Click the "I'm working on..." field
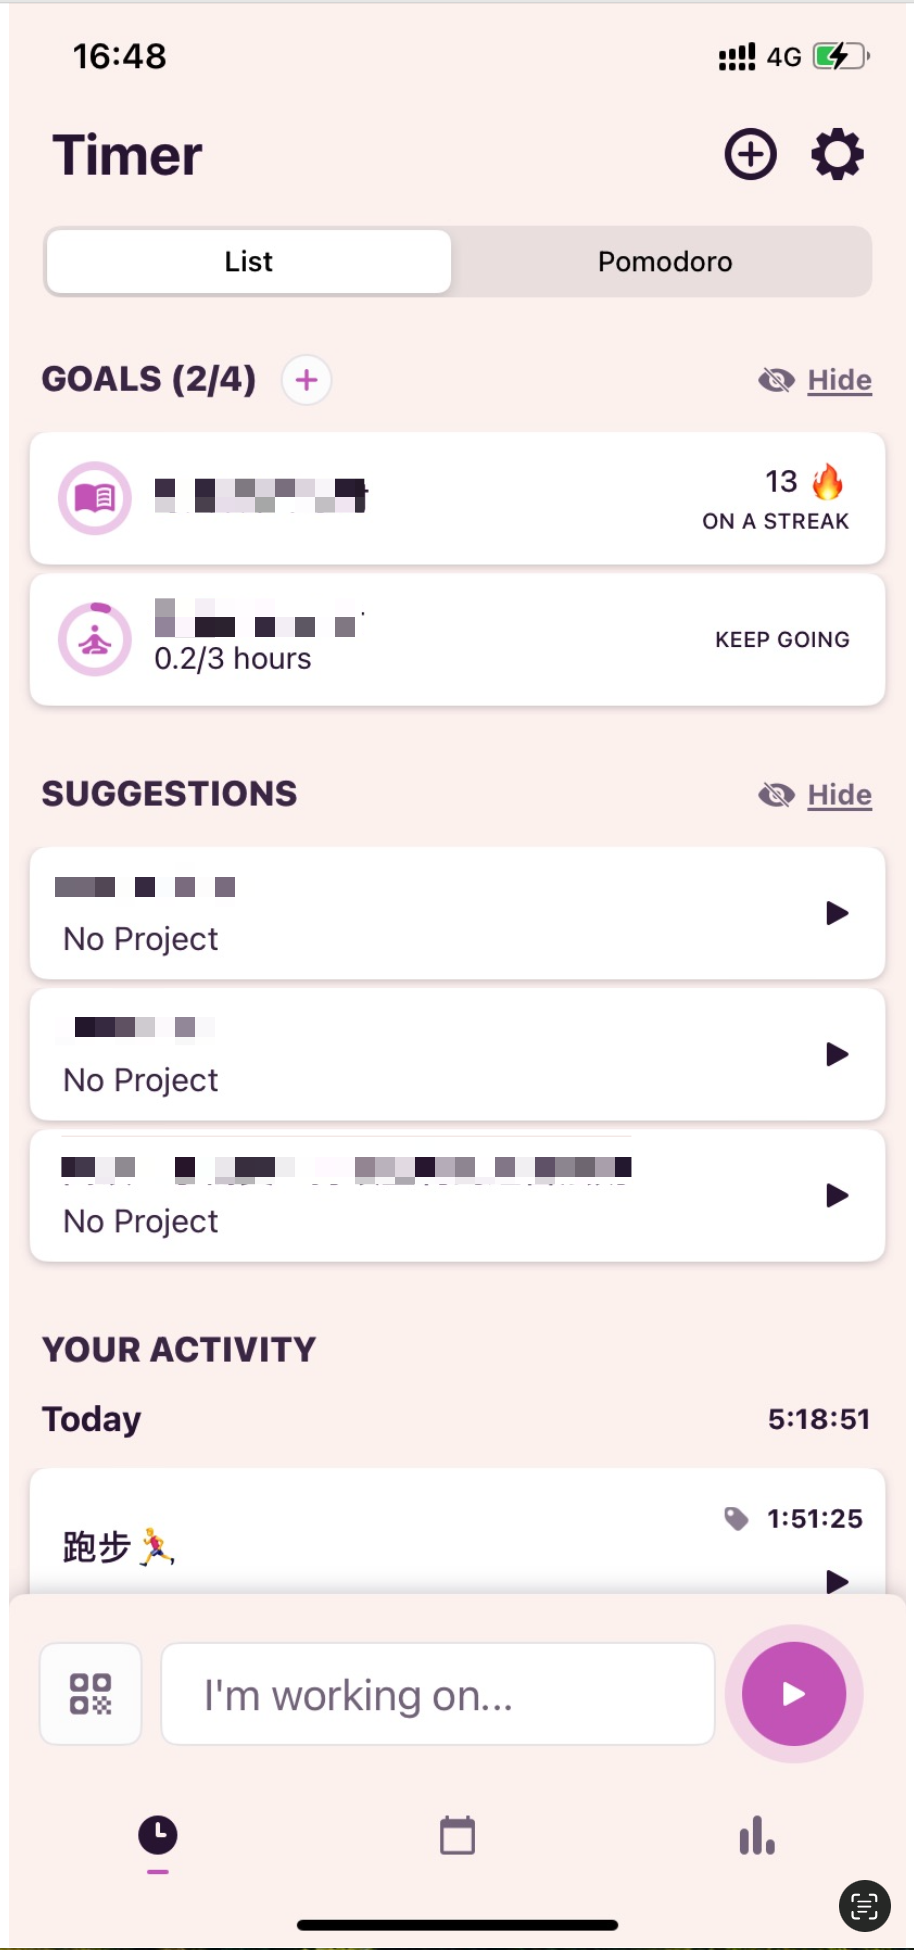 438,1695
